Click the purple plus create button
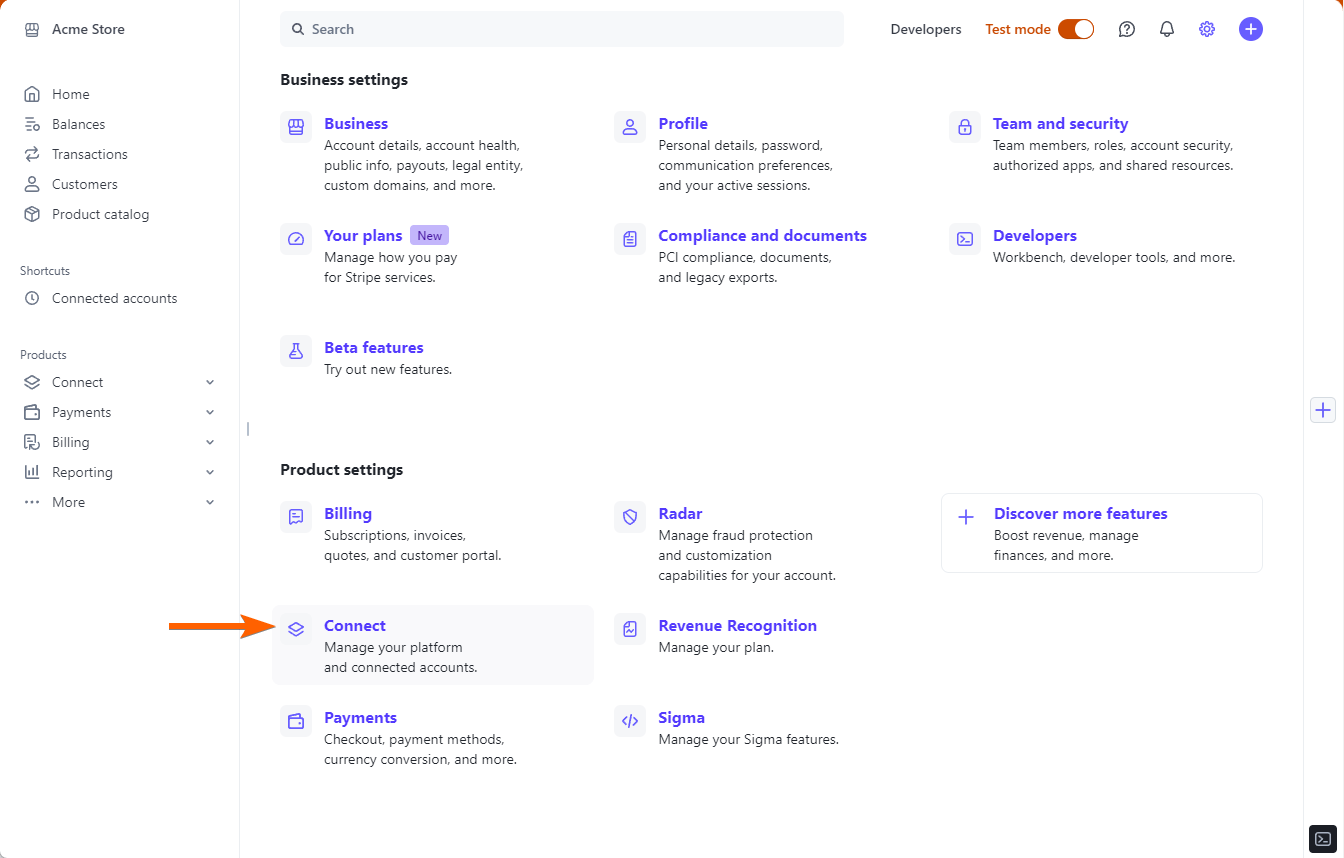This screenshot has width=1344, height=858. [x=1250, y=29]
